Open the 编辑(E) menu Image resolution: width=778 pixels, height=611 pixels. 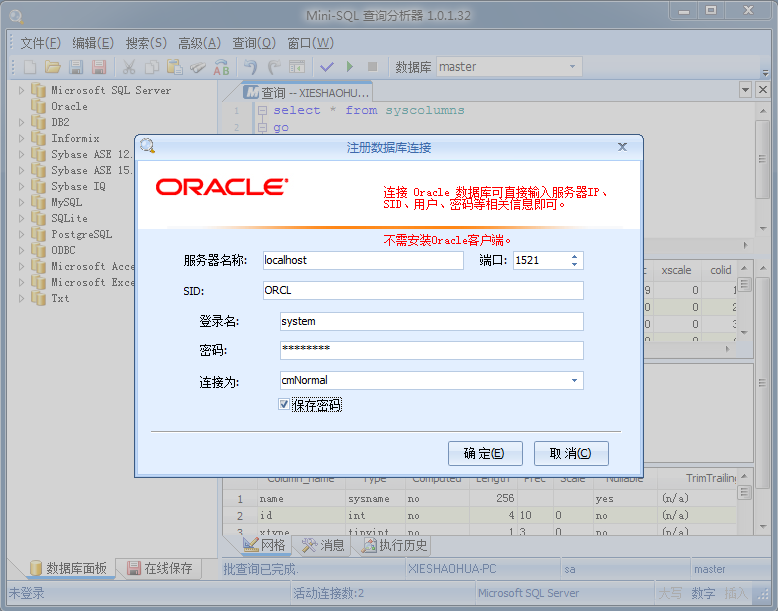pos(93,43)
